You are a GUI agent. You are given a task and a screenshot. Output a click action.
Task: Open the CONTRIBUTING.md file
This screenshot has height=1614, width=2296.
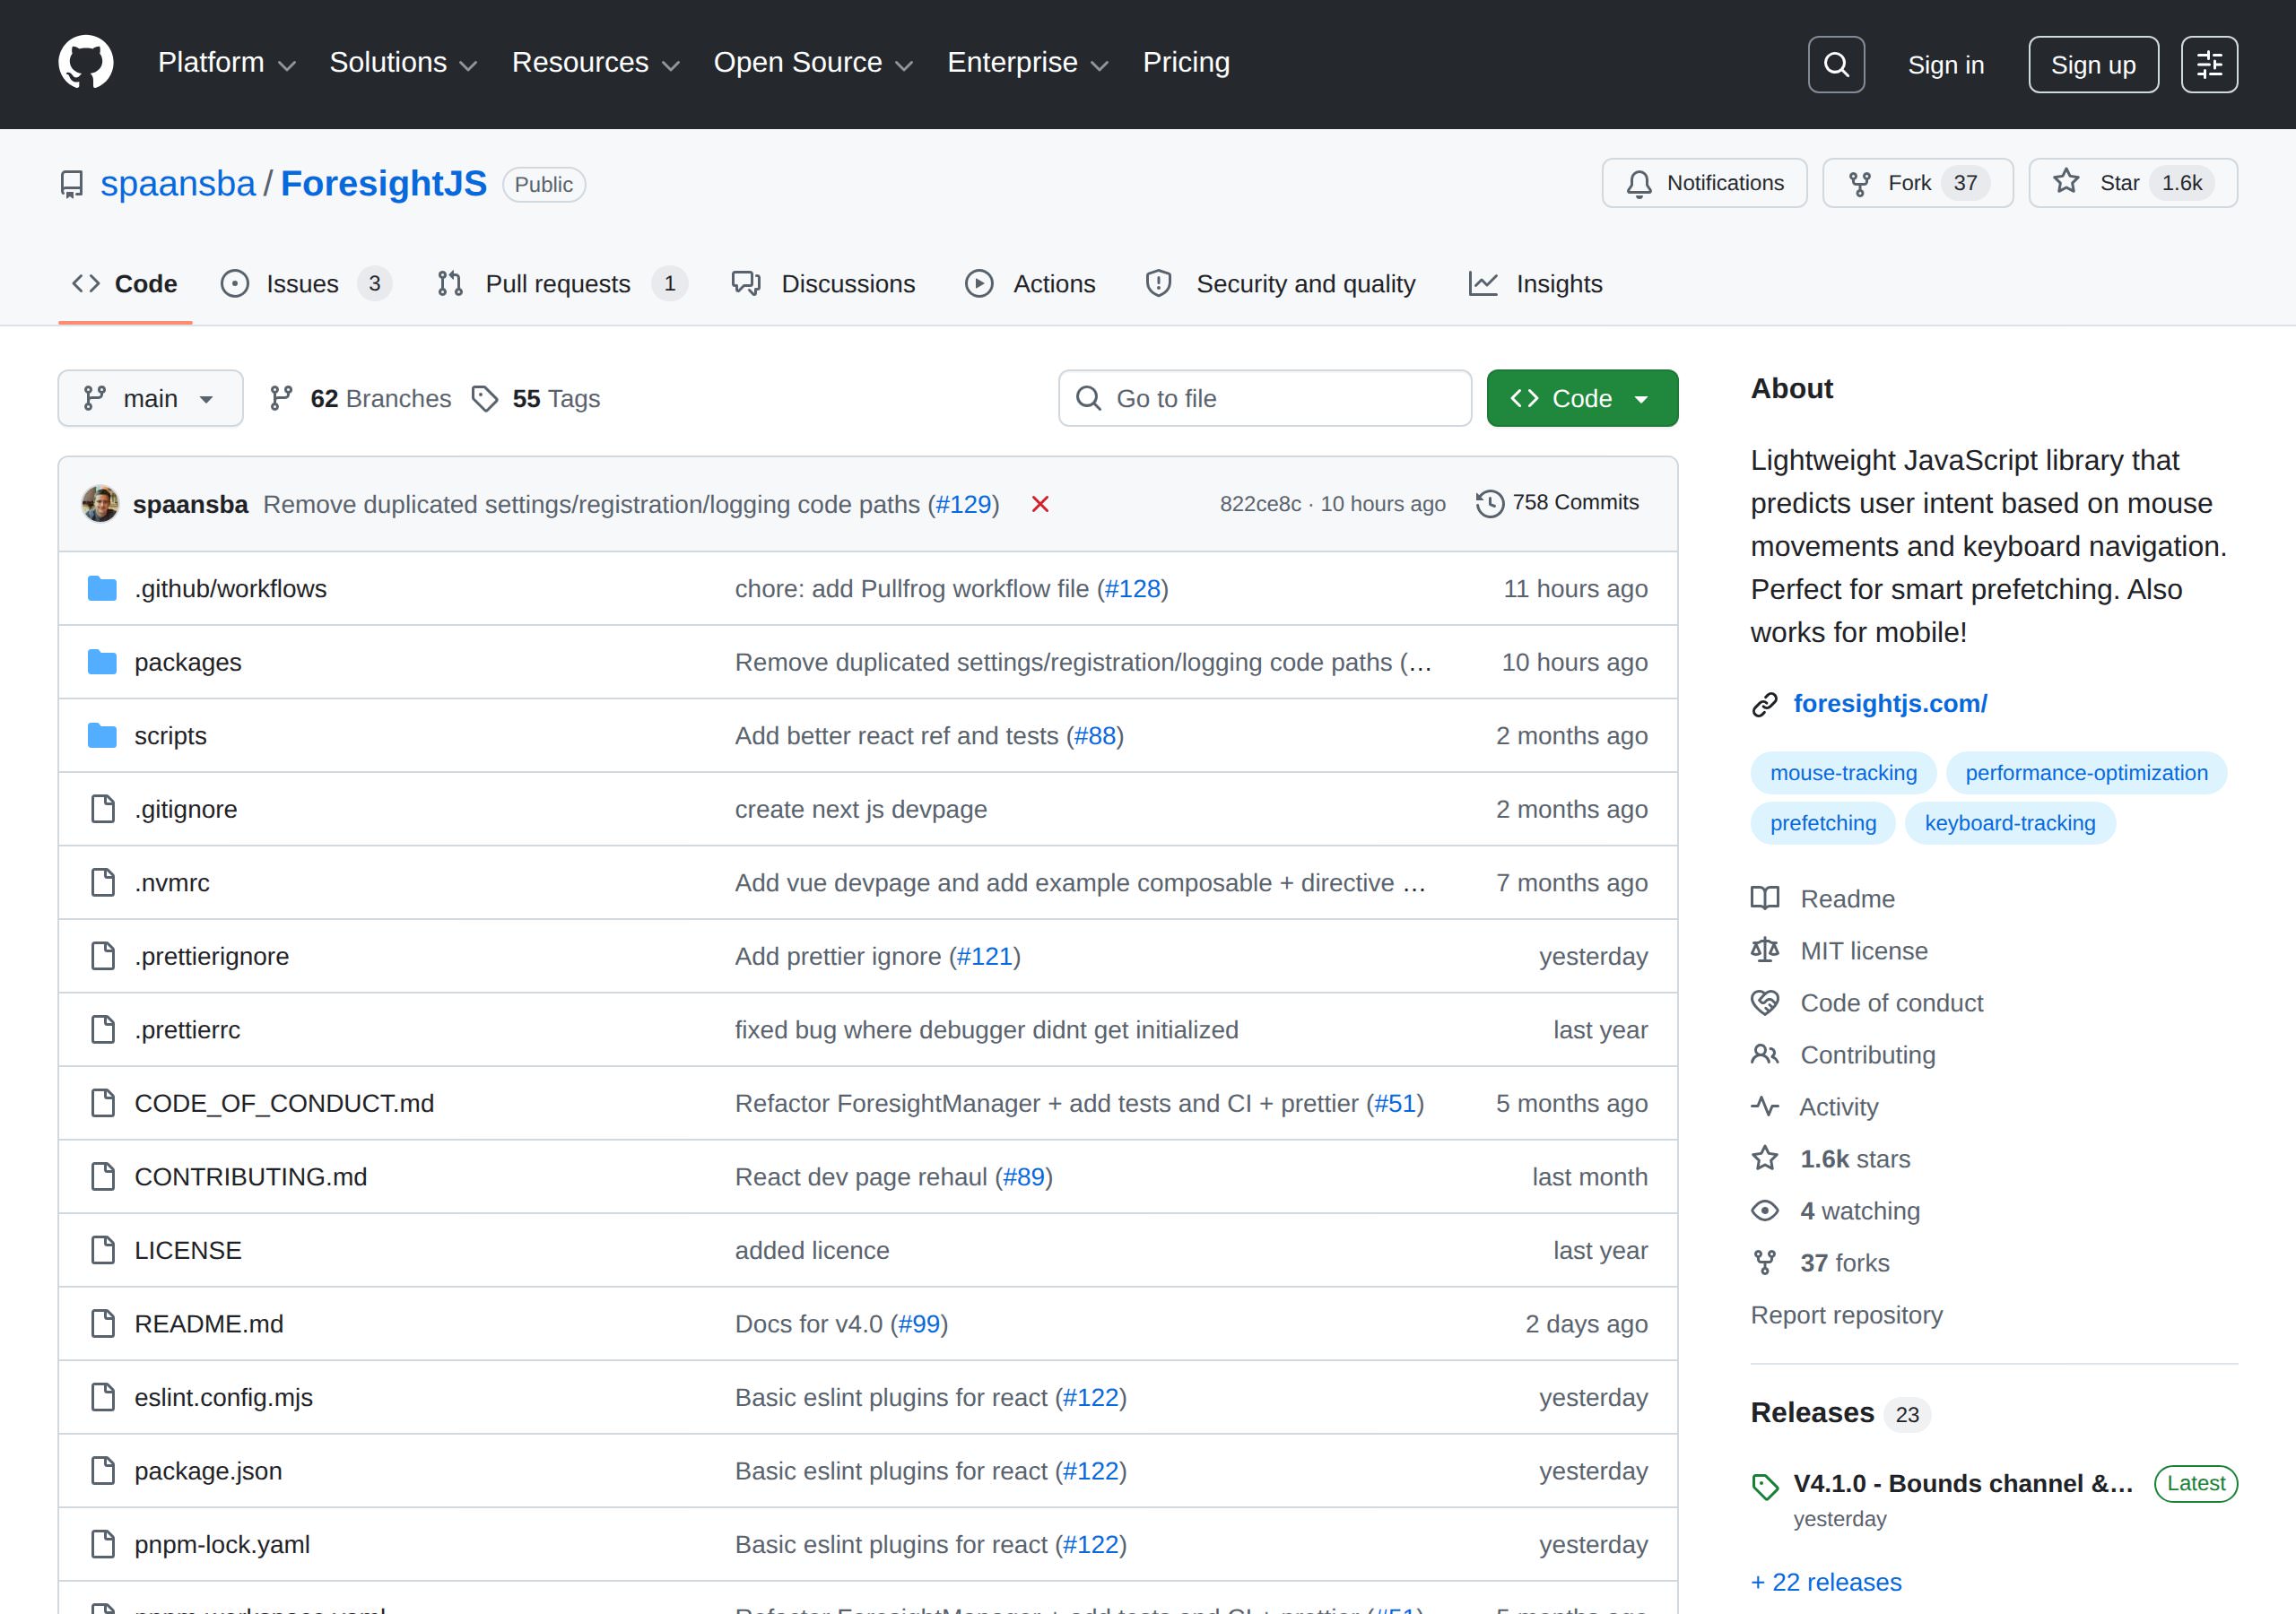click(x=251, y=1177)
